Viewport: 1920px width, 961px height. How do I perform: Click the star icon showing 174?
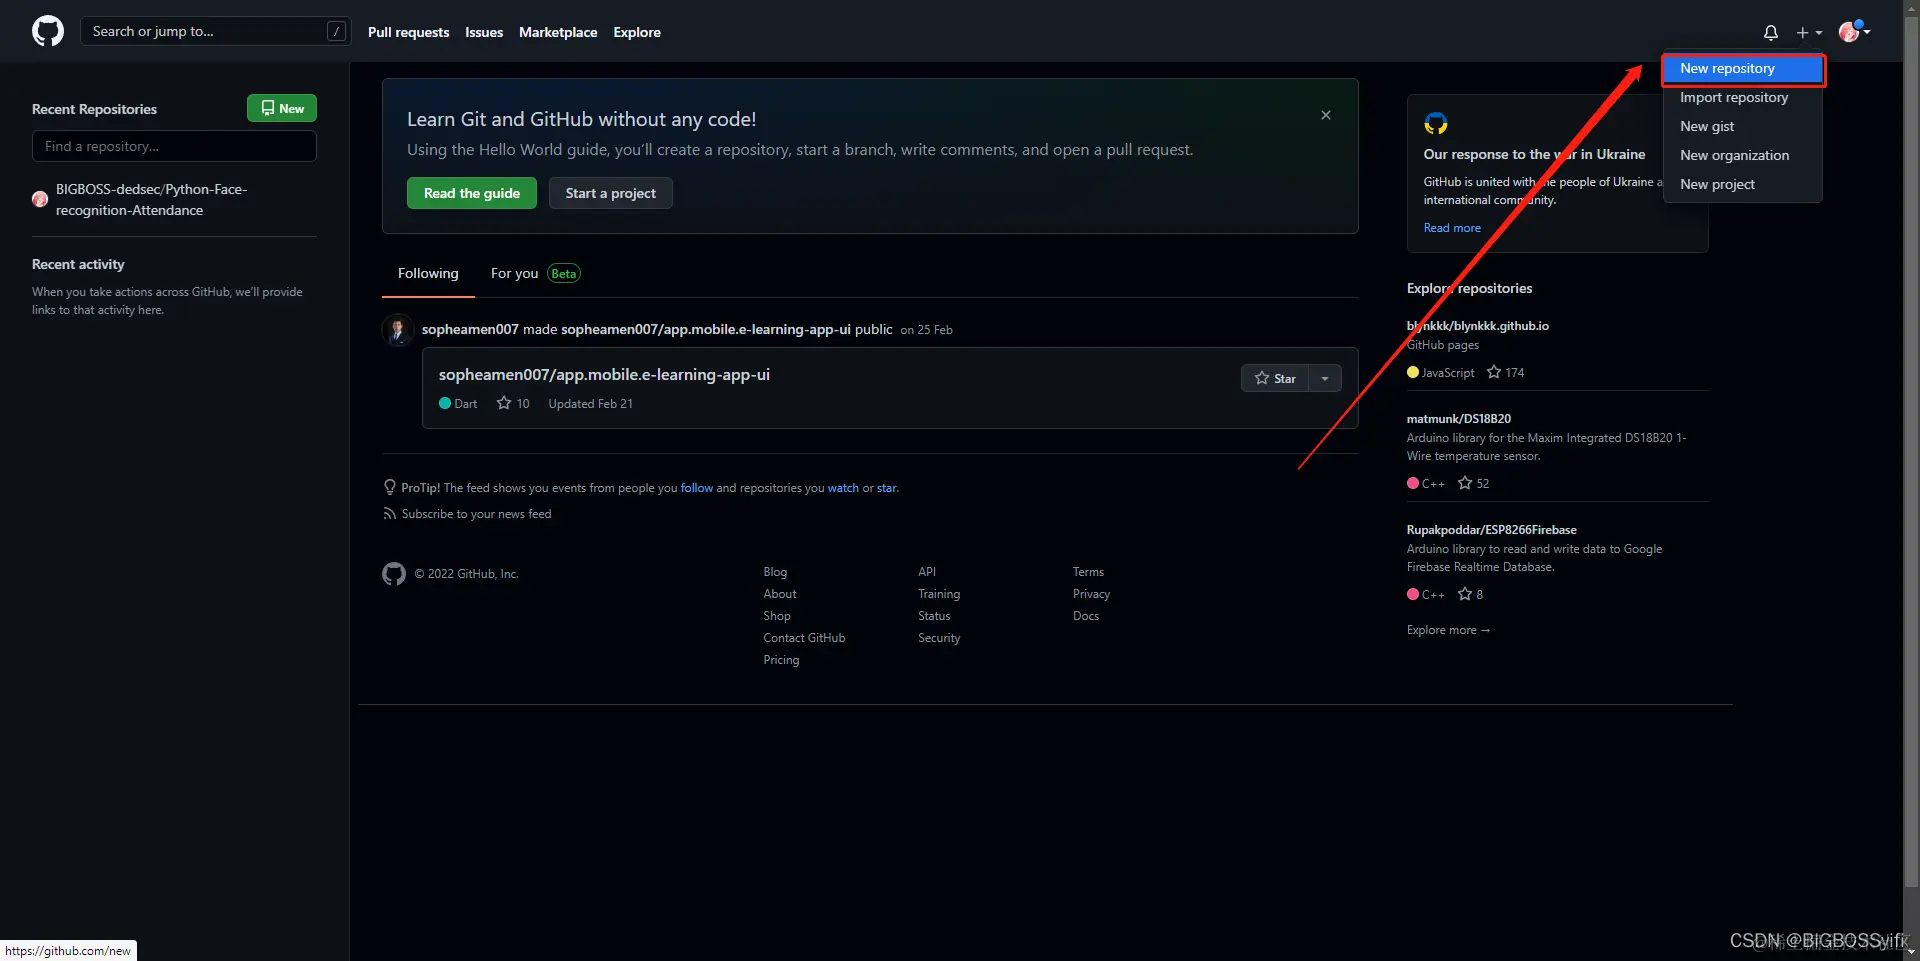1494,372
